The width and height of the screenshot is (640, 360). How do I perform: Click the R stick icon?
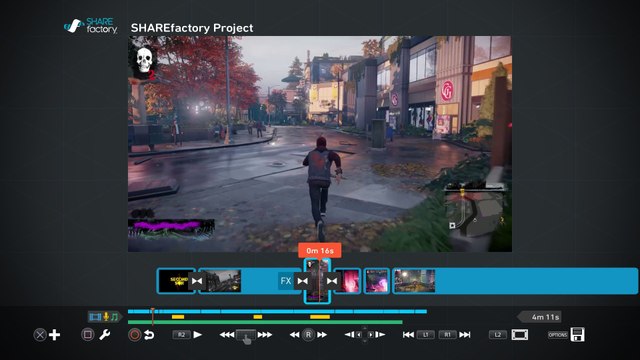click(x=308, y=335)
